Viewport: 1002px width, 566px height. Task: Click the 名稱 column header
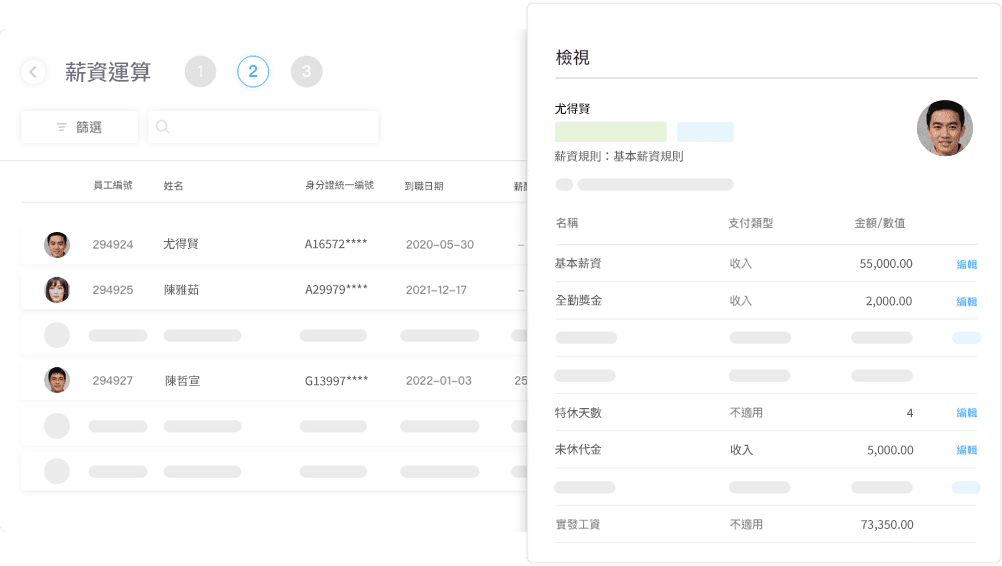pos(567,223)
